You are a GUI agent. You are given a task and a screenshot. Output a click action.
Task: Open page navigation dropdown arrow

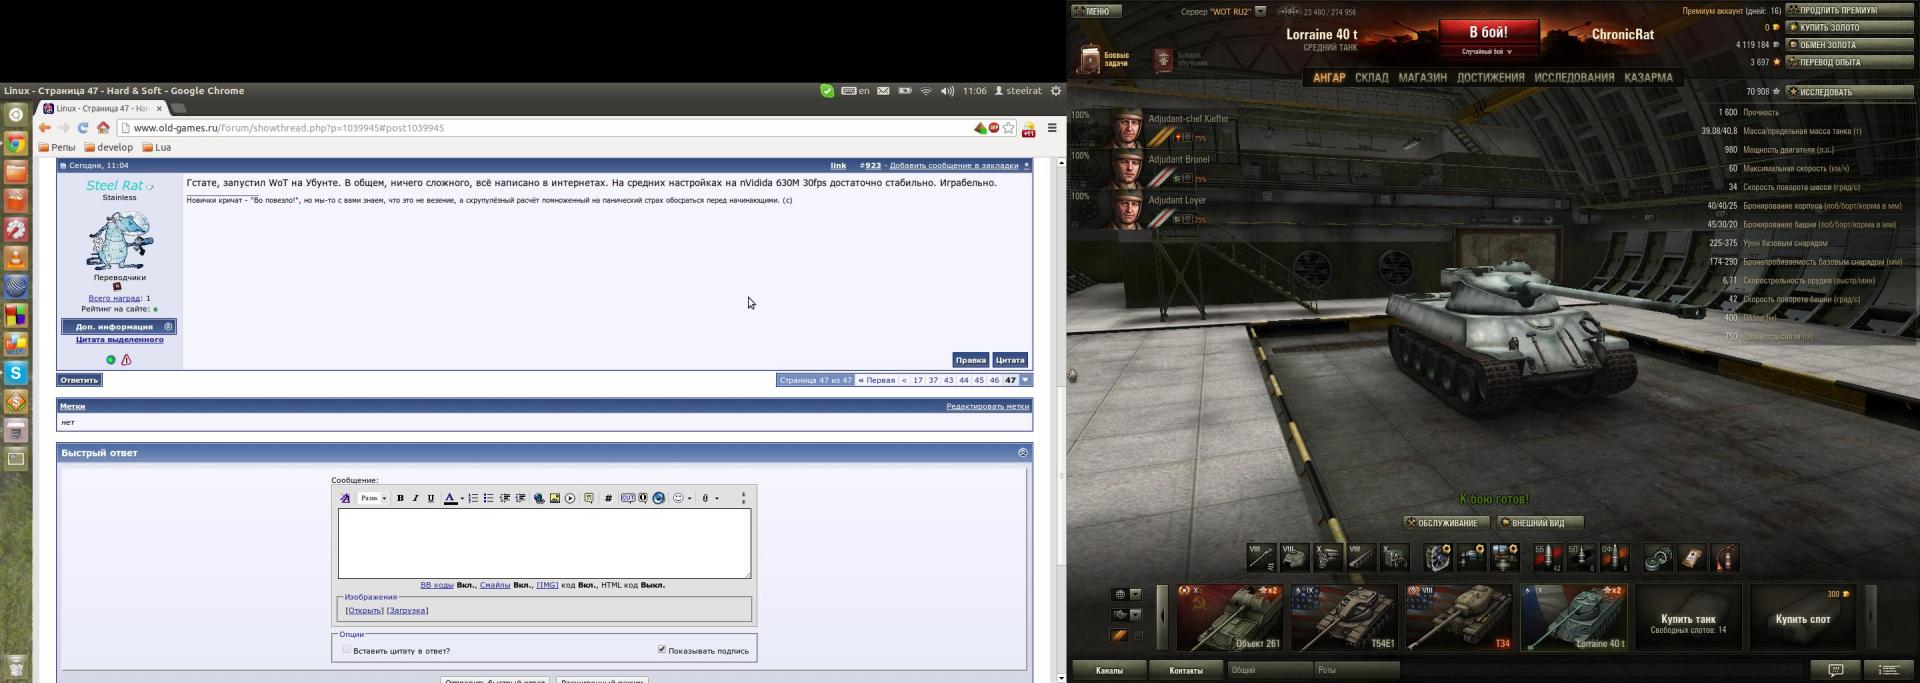(x=1025, y=380)
